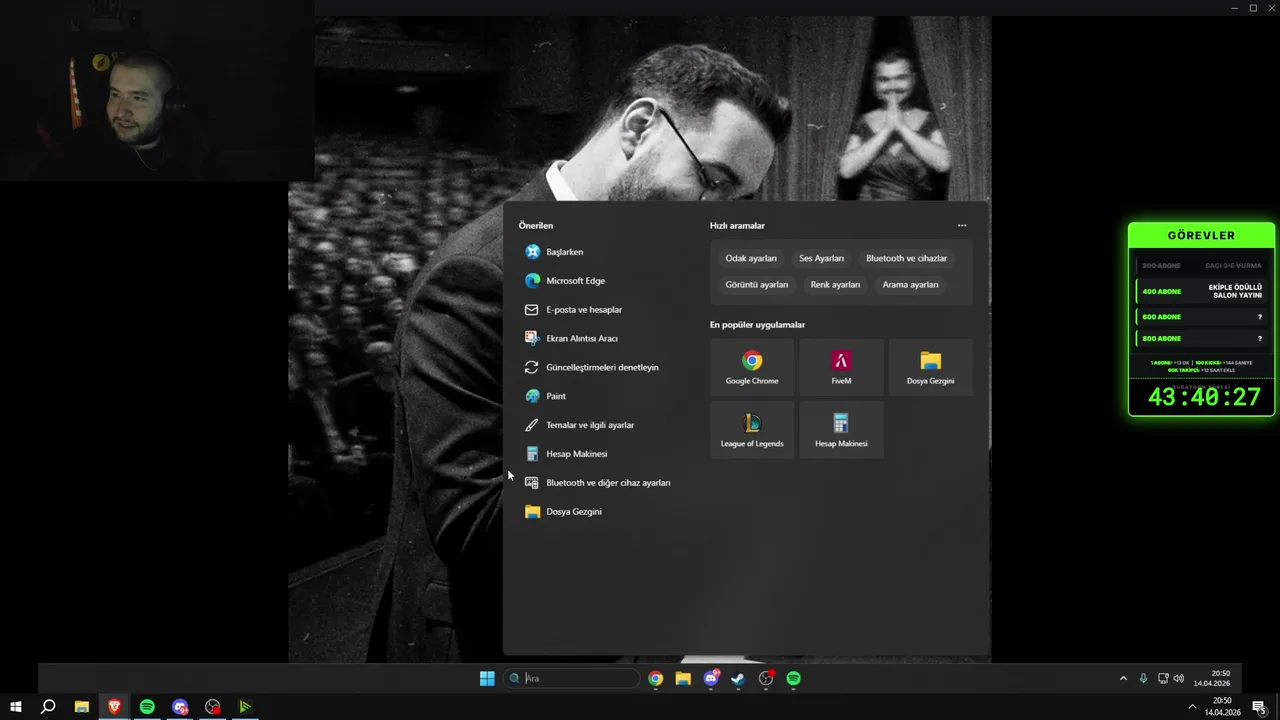
Task: Open File Explorer on the bottom Windows 10 taskbar
Action: click(82, 707)
